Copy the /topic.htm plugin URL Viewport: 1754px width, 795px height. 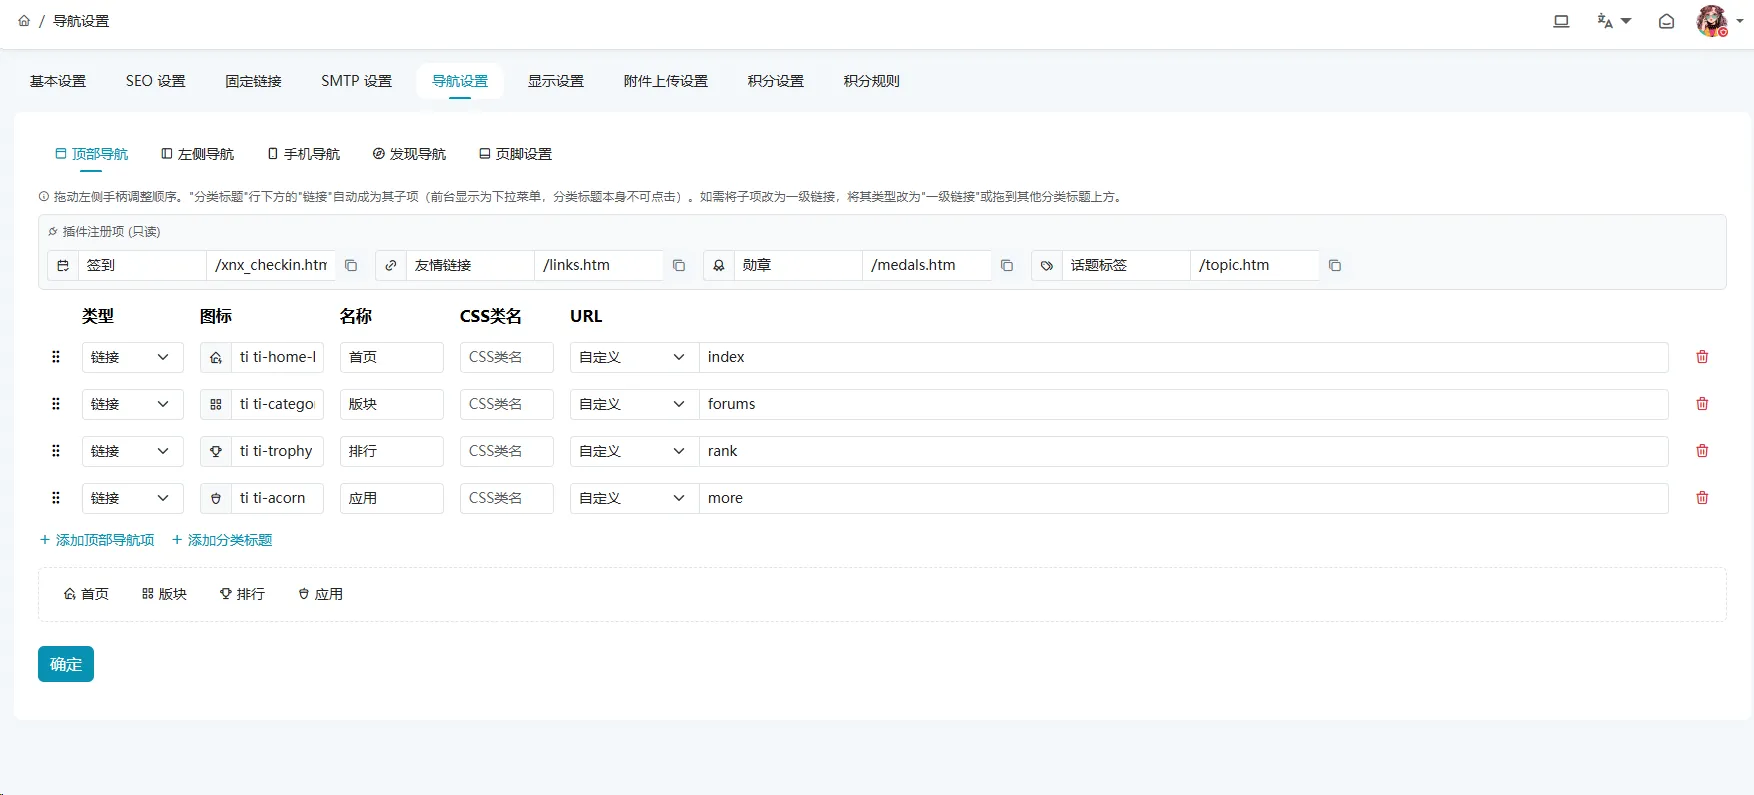pyautogui.click(x=1335, y=265)
